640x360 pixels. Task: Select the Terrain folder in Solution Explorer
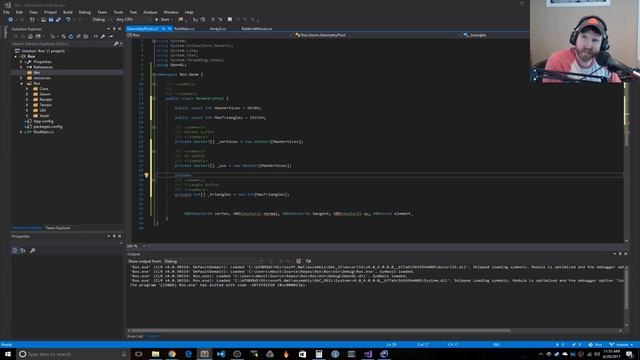pyautogui.click(x=46, y=105)
